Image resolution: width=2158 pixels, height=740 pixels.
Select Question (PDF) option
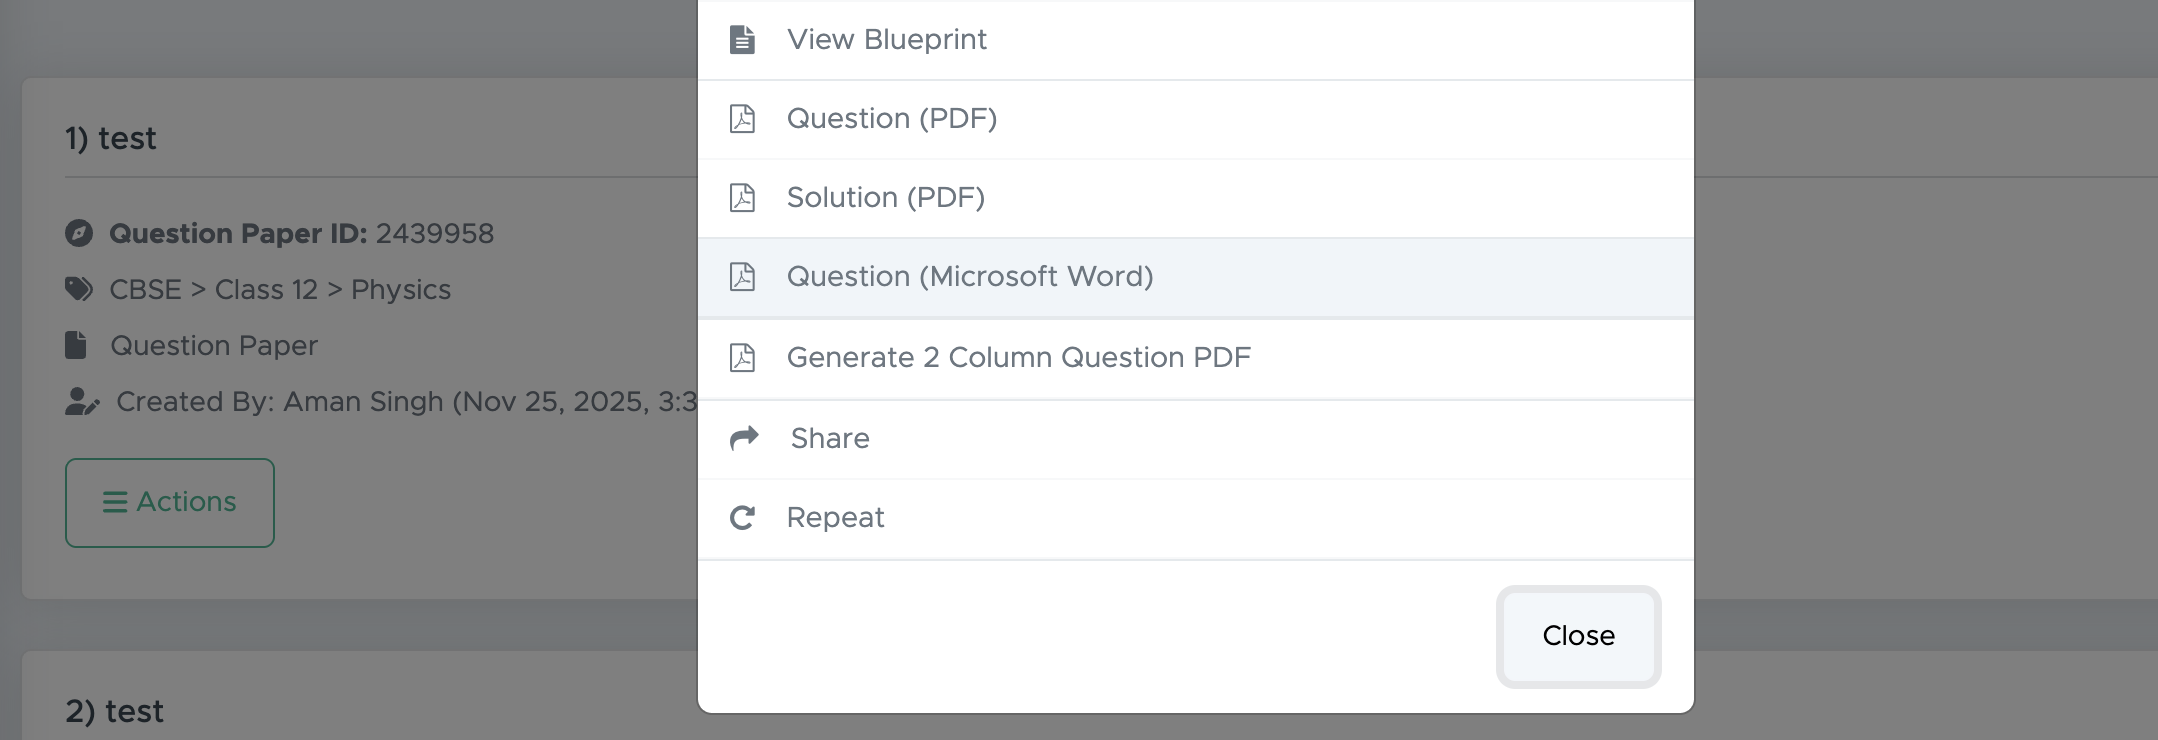click(x=891, y=119)
